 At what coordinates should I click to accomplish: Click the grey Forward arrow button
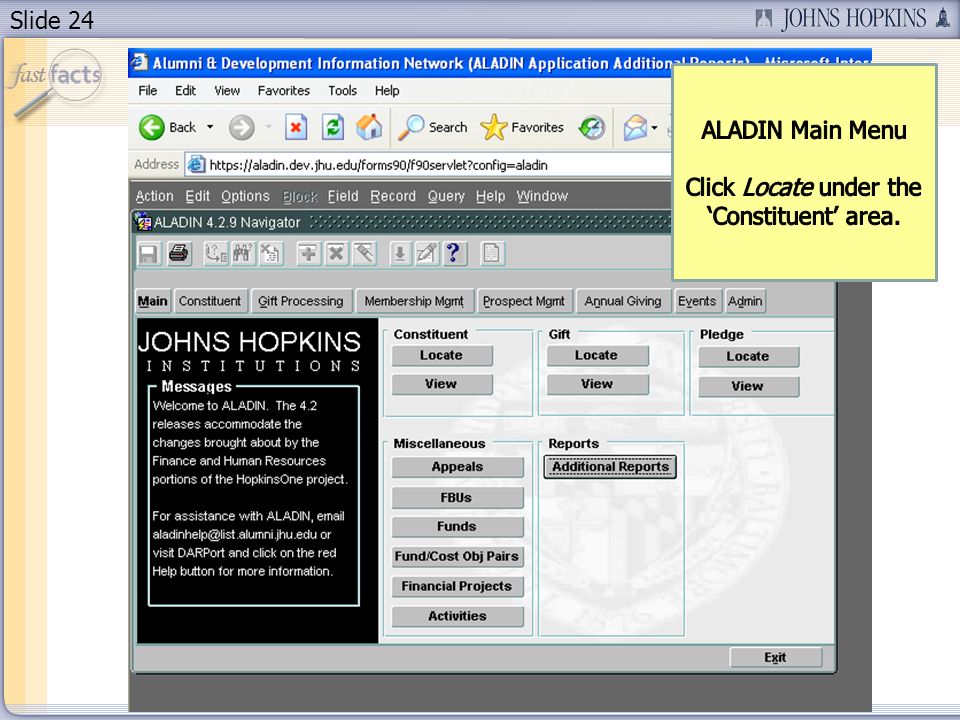tap(241, 128)
